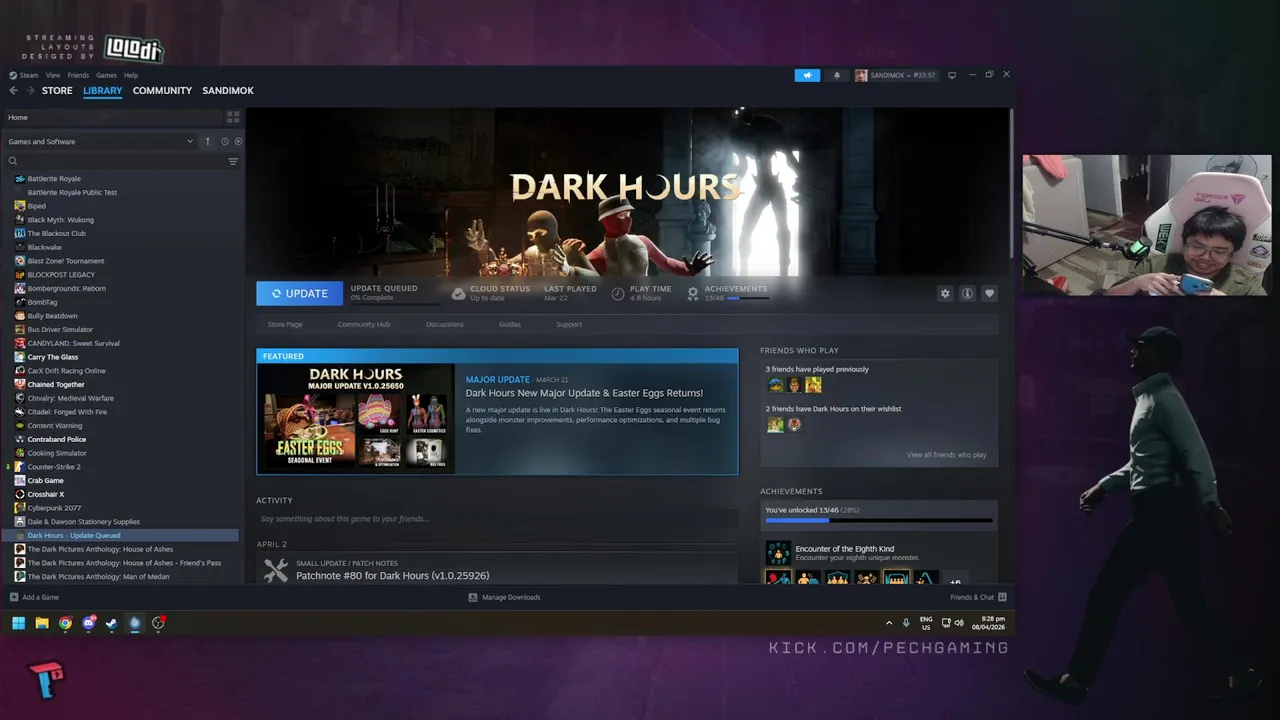The image size is (1280, 720).
Task: Select Content Warning in library
Action: [55, 426]
